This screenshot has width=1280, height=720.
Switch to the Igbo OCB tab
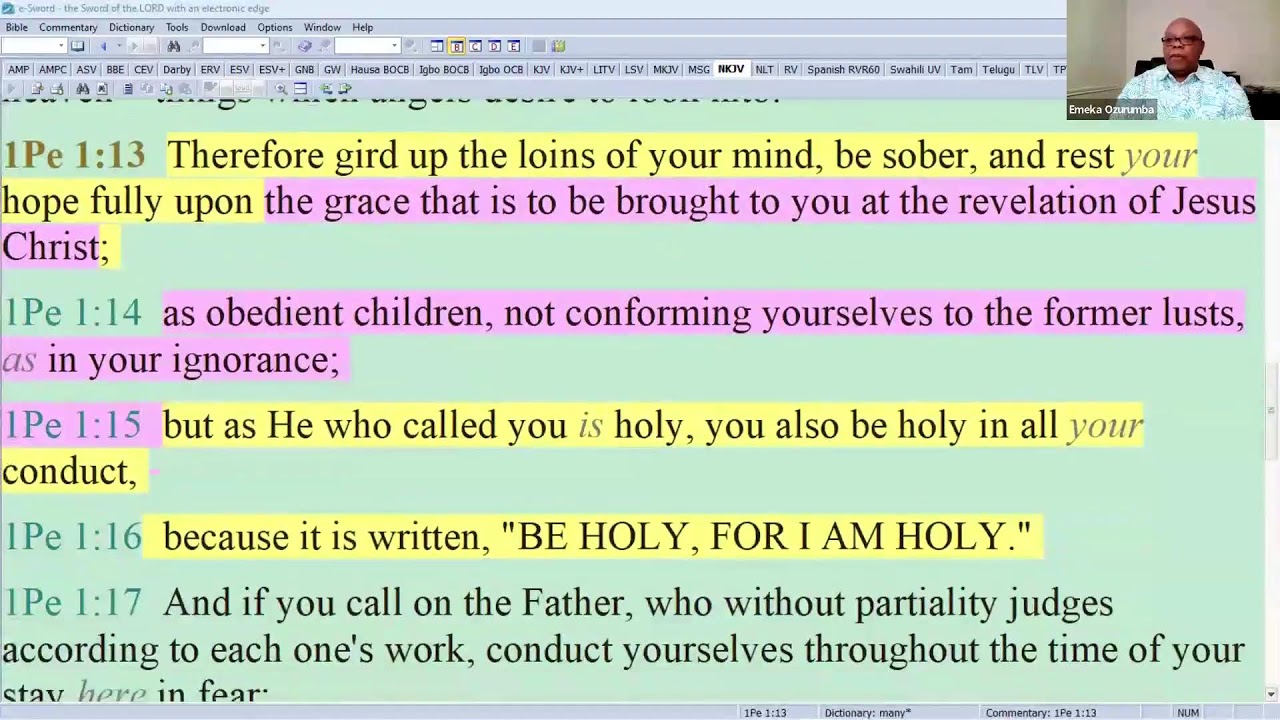pos(501,70)
